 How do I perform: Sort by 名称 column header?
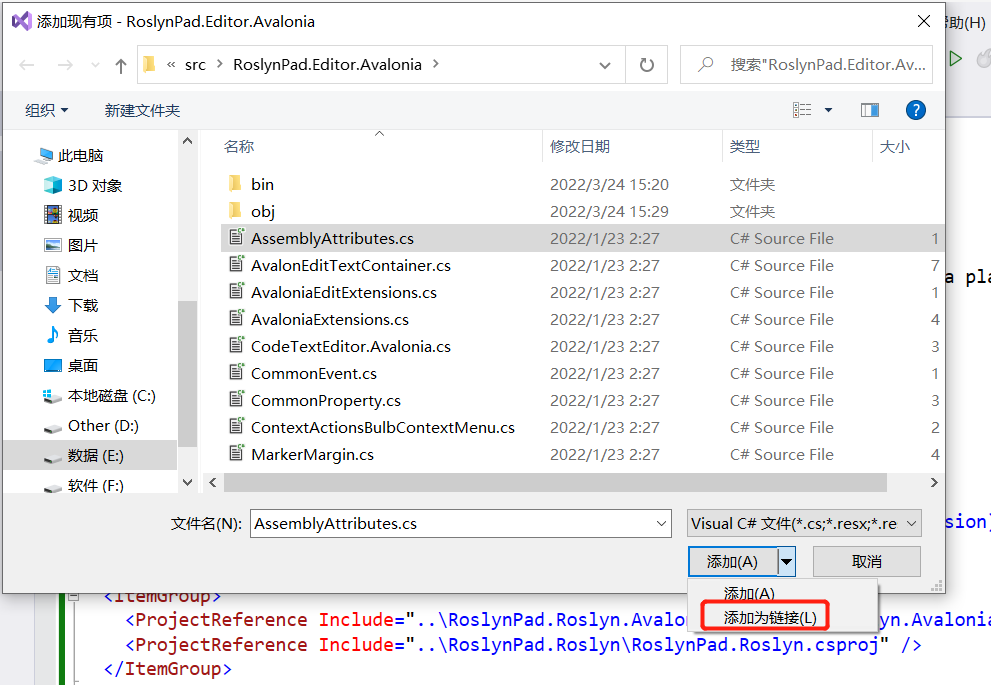click(239, 147)
